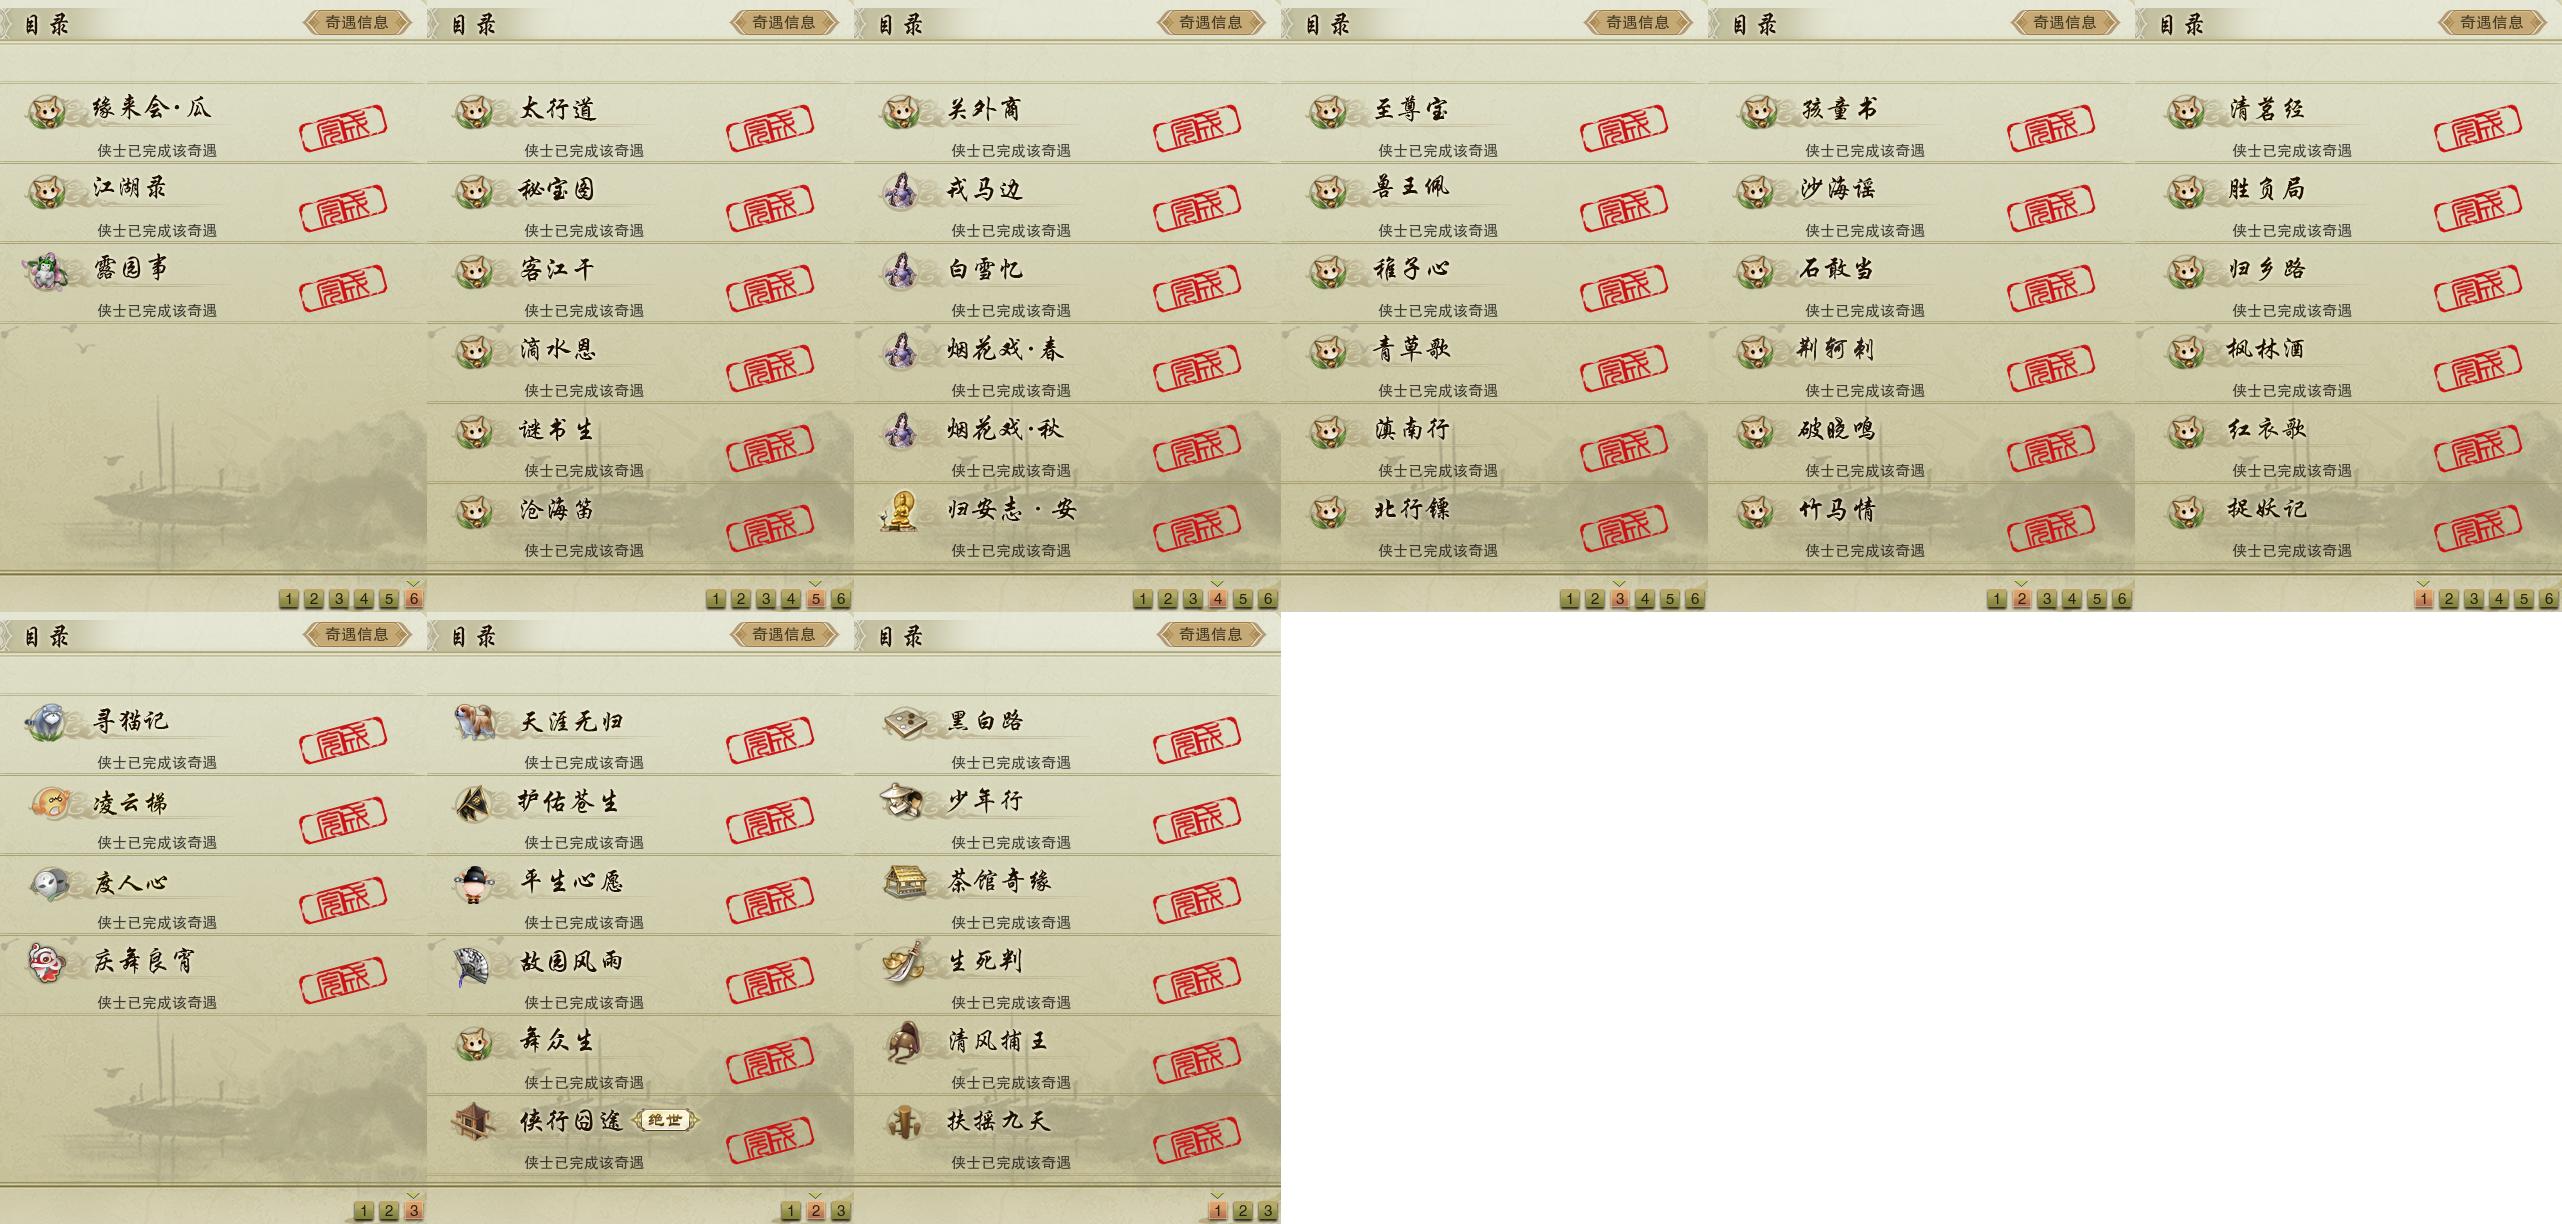Select the dog icon next to 天涯无归
Screen dimensions: 2562x1224
(x=475, y=721)
